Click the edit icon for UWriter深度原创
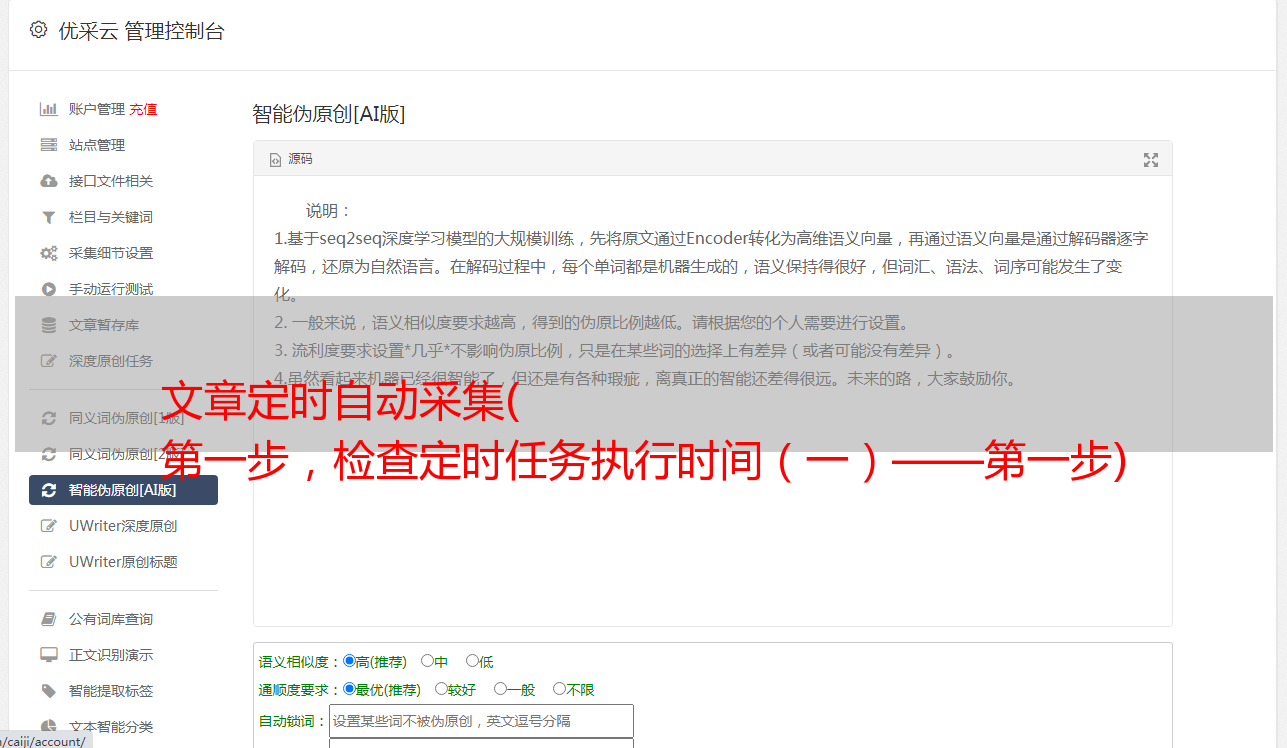 pos(48,526)
